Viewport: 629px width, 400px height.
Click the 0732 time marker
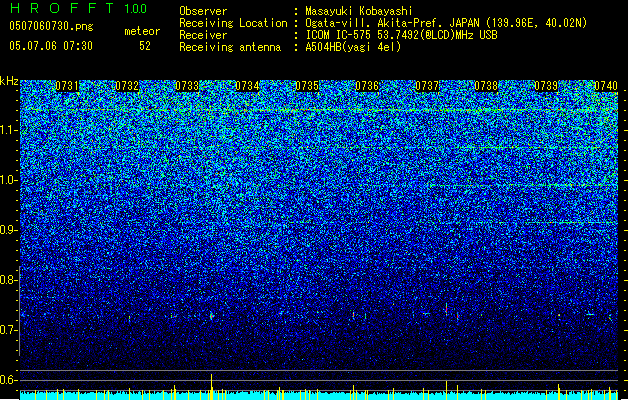[127, 86]
